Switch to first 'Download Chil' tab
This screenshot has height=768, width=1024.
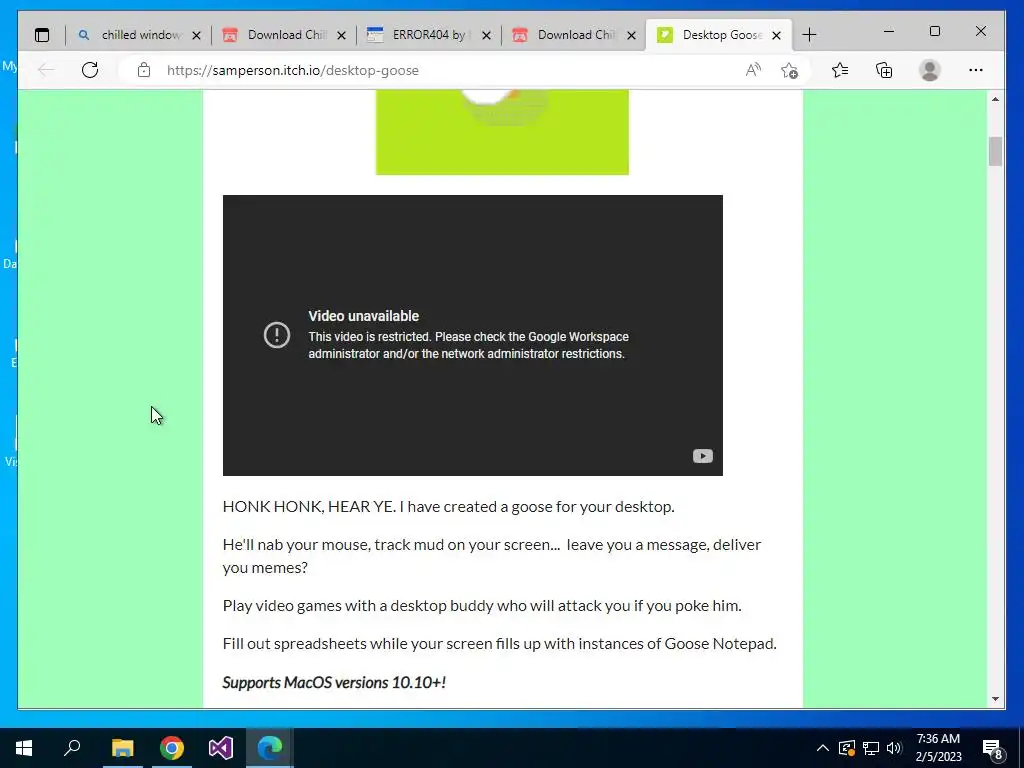point(284,35)
